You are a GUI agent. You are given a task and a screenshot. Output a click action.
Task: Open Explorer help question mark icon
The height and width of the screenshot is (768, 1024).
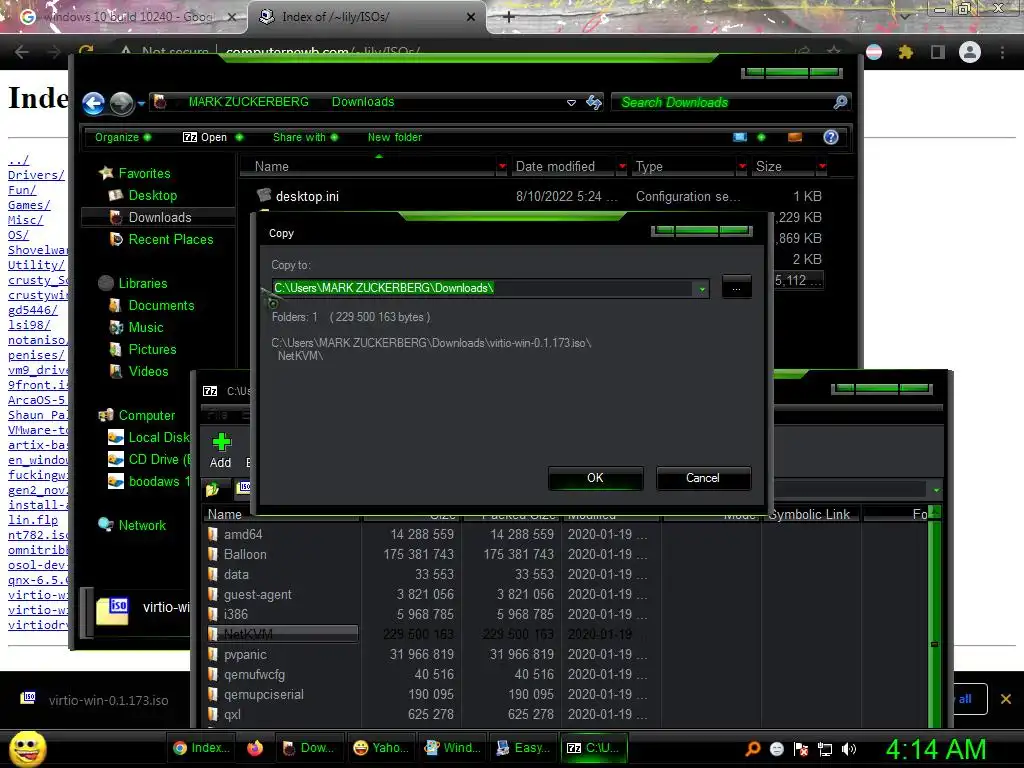[831, 137]
